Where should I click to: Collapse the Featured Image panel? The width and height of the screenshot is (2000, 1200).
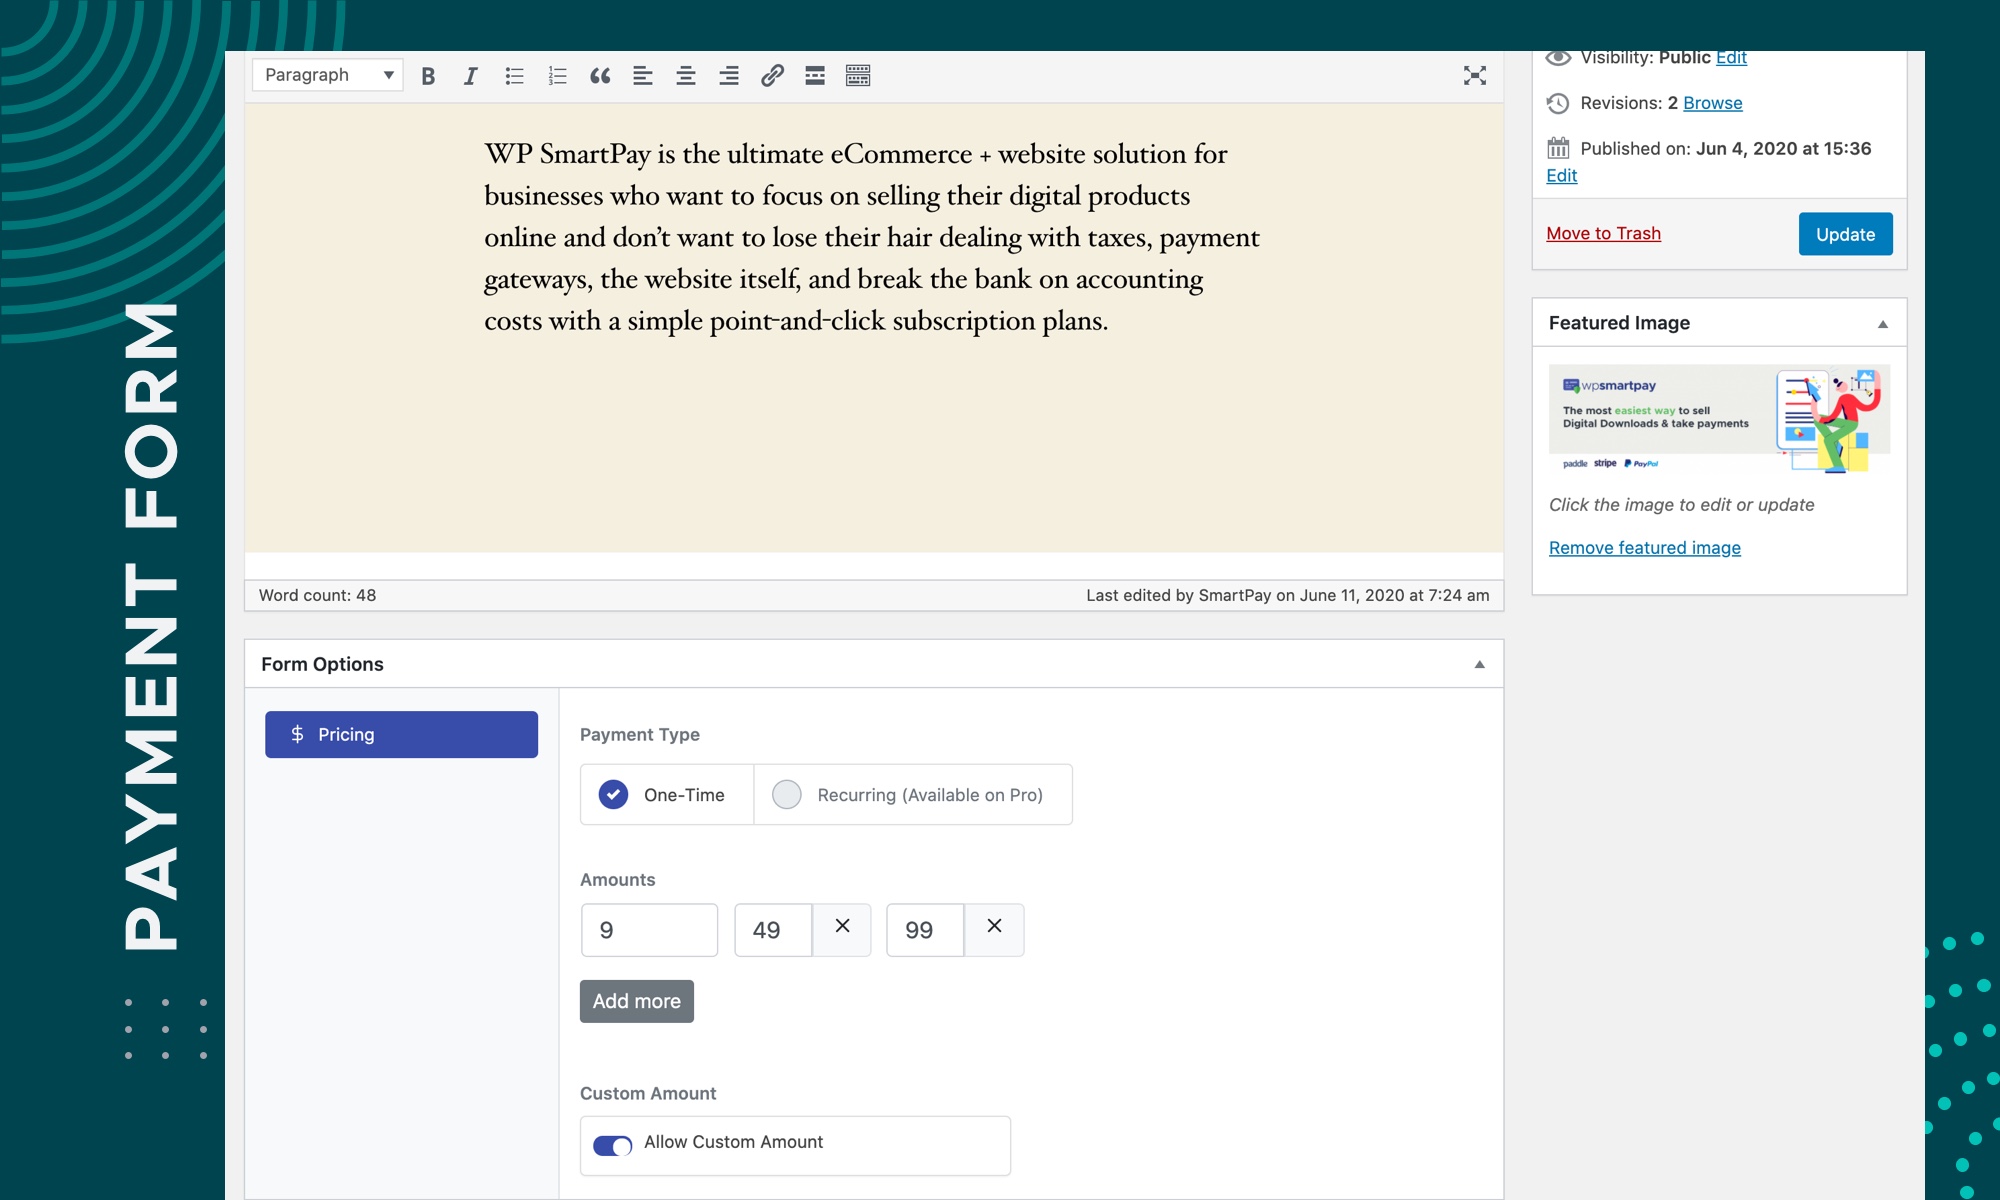click(1882, 324)
